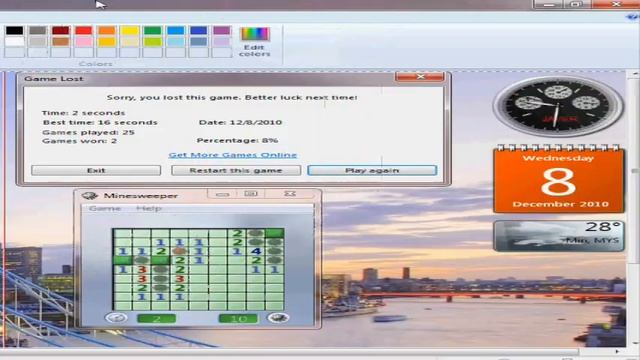640x360 pixels.
Task: Click the 'Games won: 2' text
Action: click(x=79, y=141)
